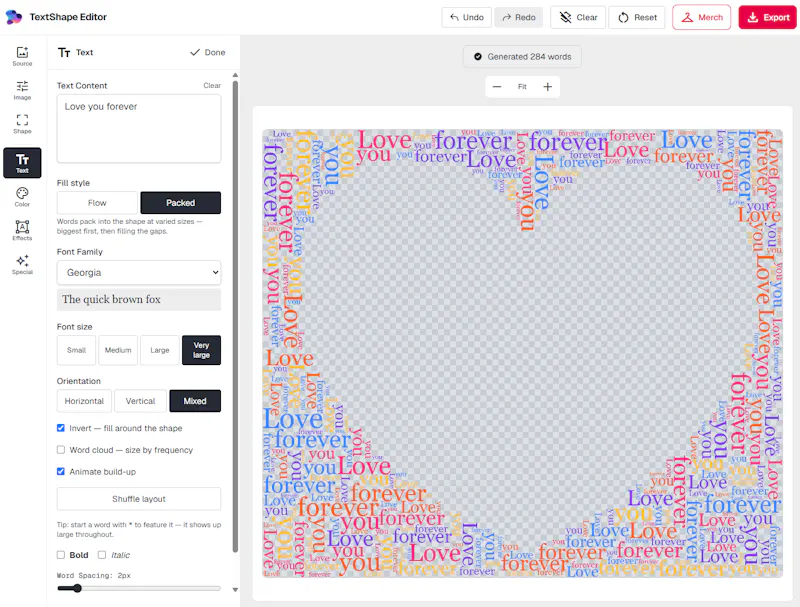Open the Font Family dropdown
800x607 pixels.
click(139, 272)
